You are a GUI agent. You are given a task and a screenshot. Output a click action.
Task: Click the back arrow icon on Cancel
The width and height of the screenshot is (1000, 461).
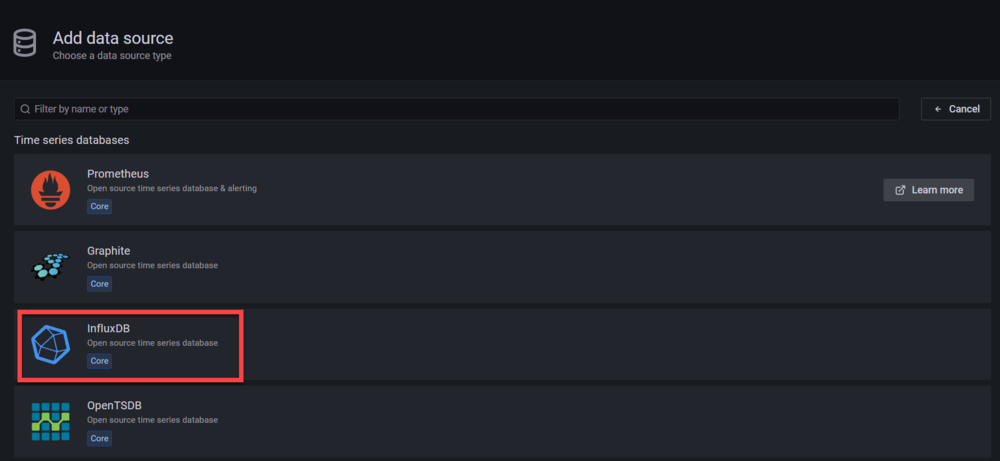(x=938, y=109)
